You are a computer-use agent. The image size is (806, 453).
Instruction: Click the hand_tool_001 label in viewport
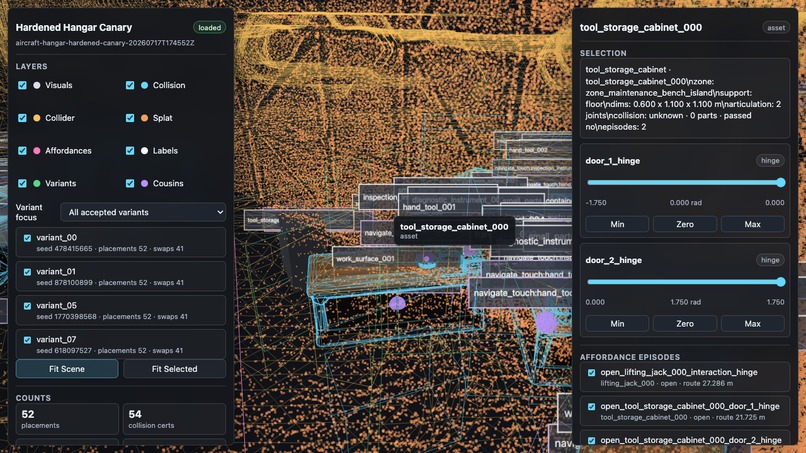(429, 207)
